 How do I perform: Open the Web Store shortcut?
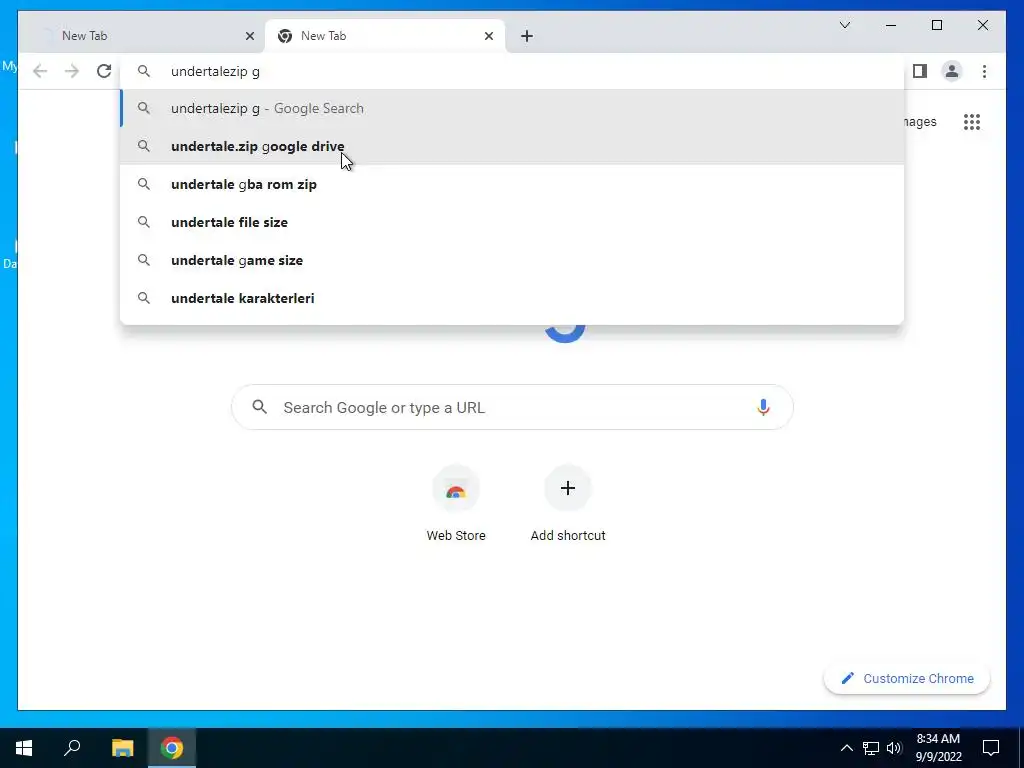456,504
